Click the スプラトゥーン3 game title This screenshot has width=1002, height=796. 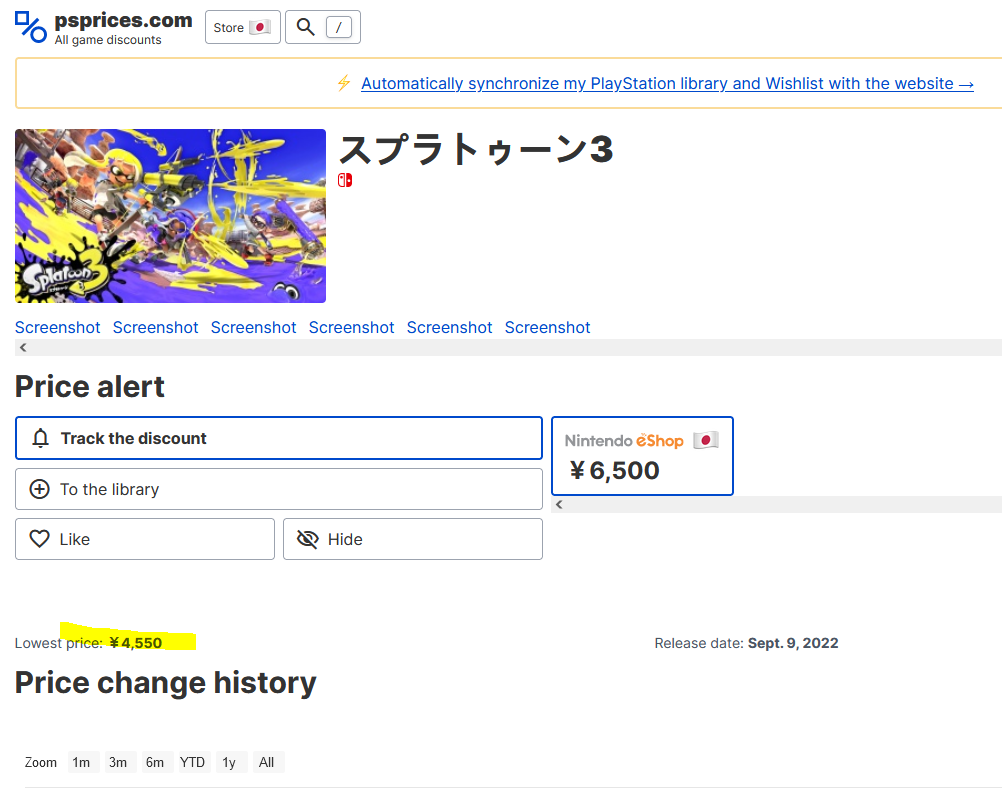(x=475, y=149)
